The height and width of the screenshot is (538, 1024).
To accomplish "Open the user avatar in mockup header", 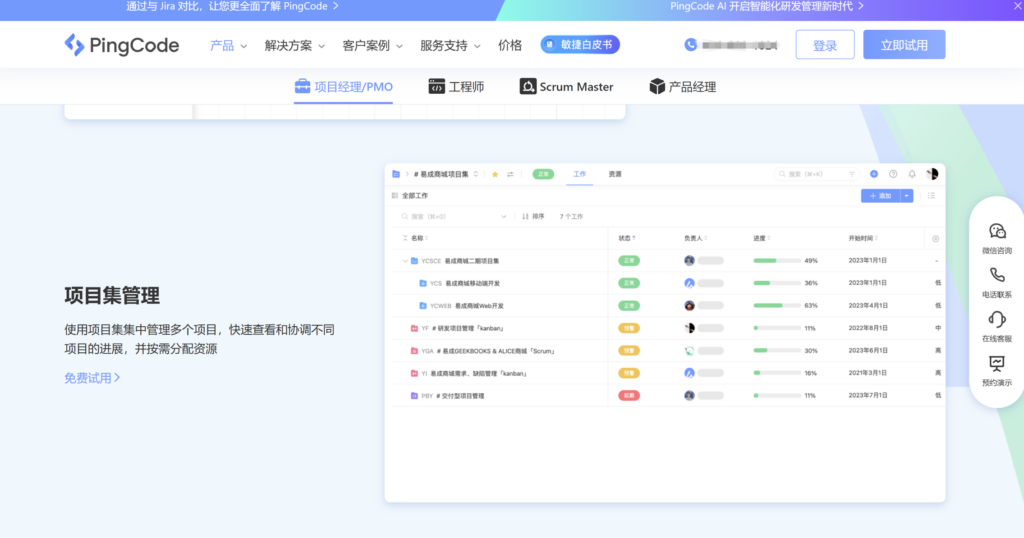I will tap(932, 174).
